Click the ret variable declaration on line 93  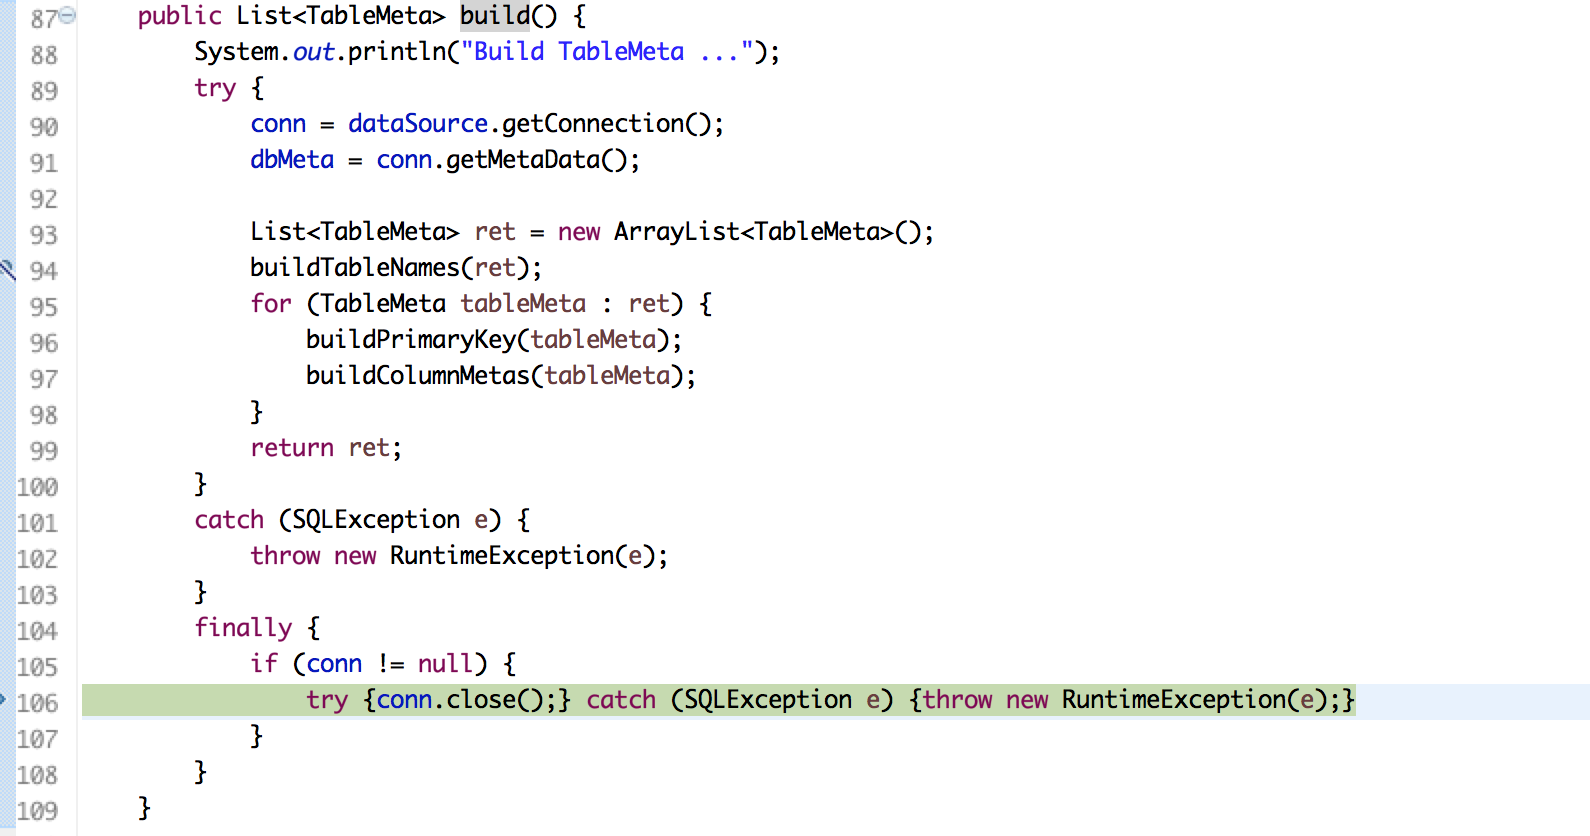click(x=495, y=232)
